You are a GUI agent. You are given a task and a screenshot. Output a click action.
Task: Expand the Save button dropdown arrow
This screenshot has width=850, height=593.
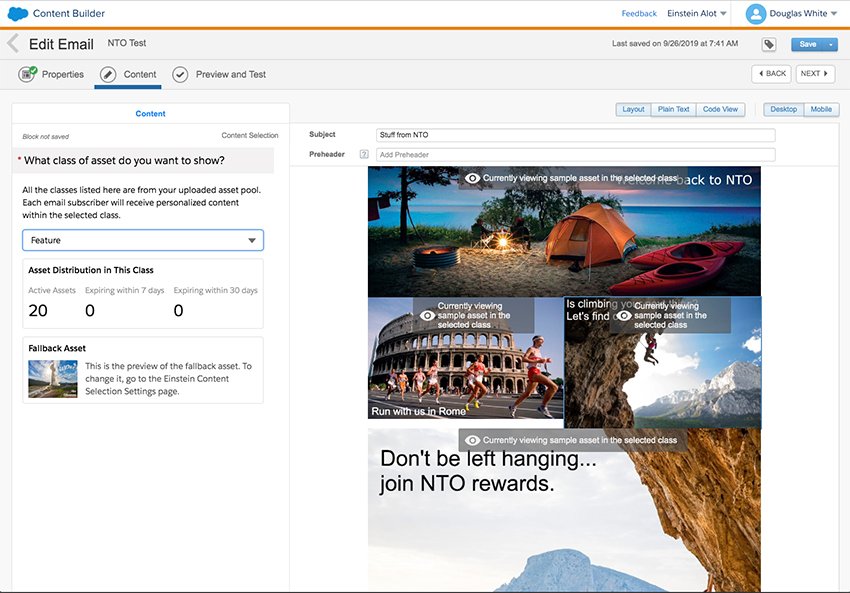[x=833, y=45]
